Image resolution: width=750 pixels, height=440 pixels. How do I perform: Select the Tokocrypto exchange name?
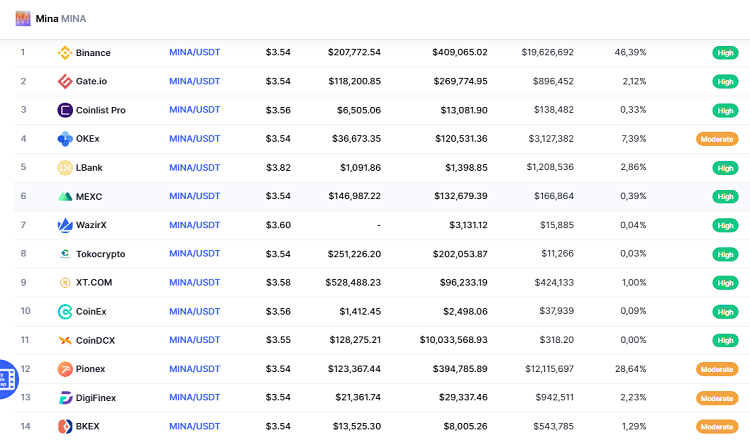coord(100,254)
